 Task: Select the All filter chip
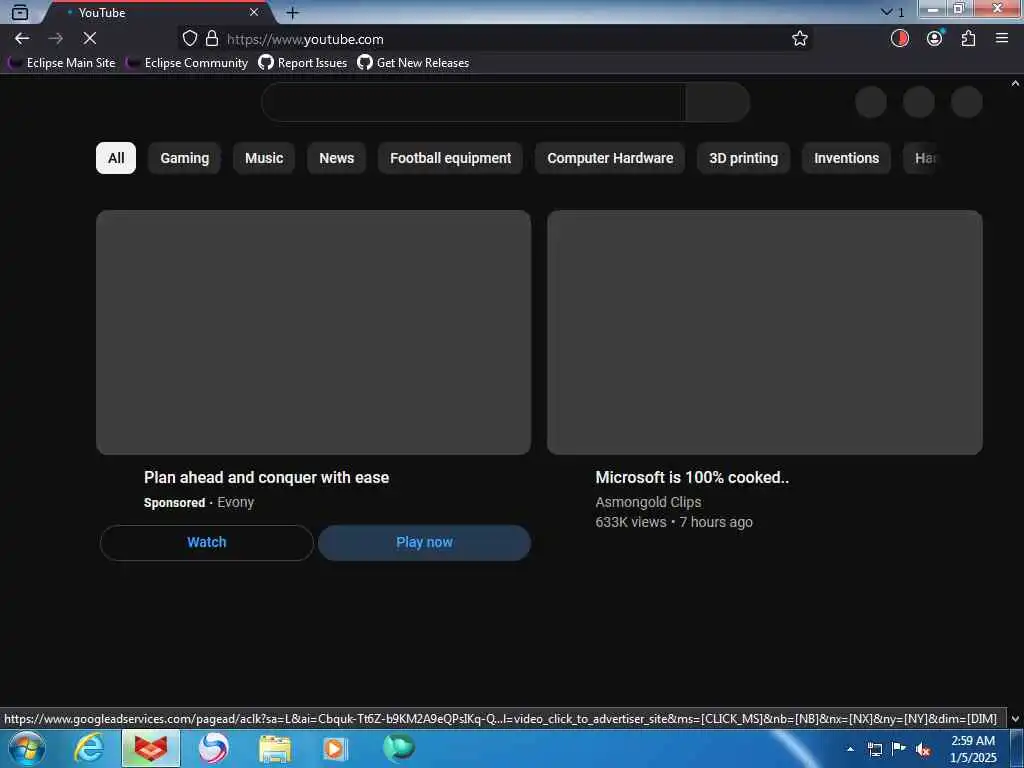click(x=116, y=158)
